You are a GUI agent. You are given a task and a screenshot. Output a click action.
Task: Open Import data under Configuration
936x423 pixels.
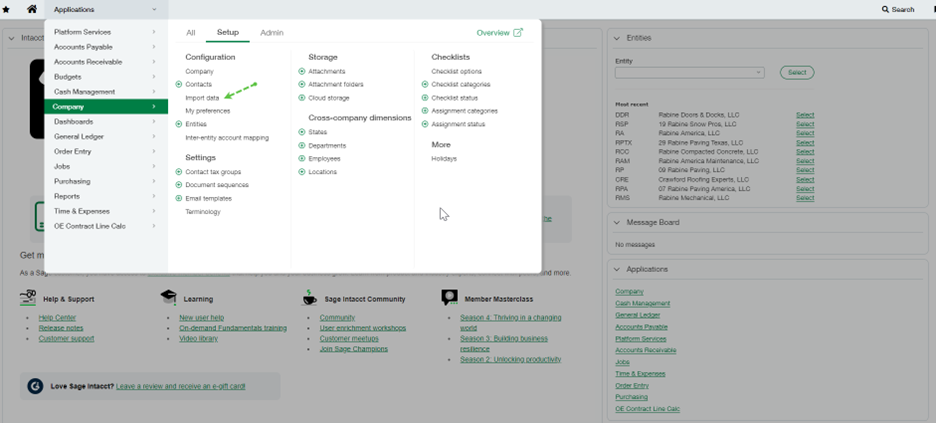pos(202,98)
